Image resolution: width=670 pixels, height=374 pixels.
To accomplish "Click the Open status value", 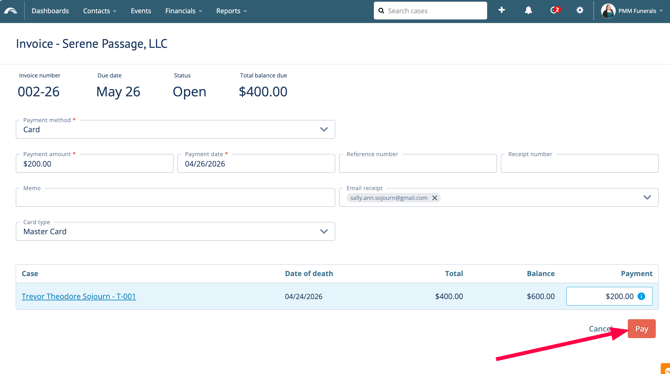I will coord(189,91).
